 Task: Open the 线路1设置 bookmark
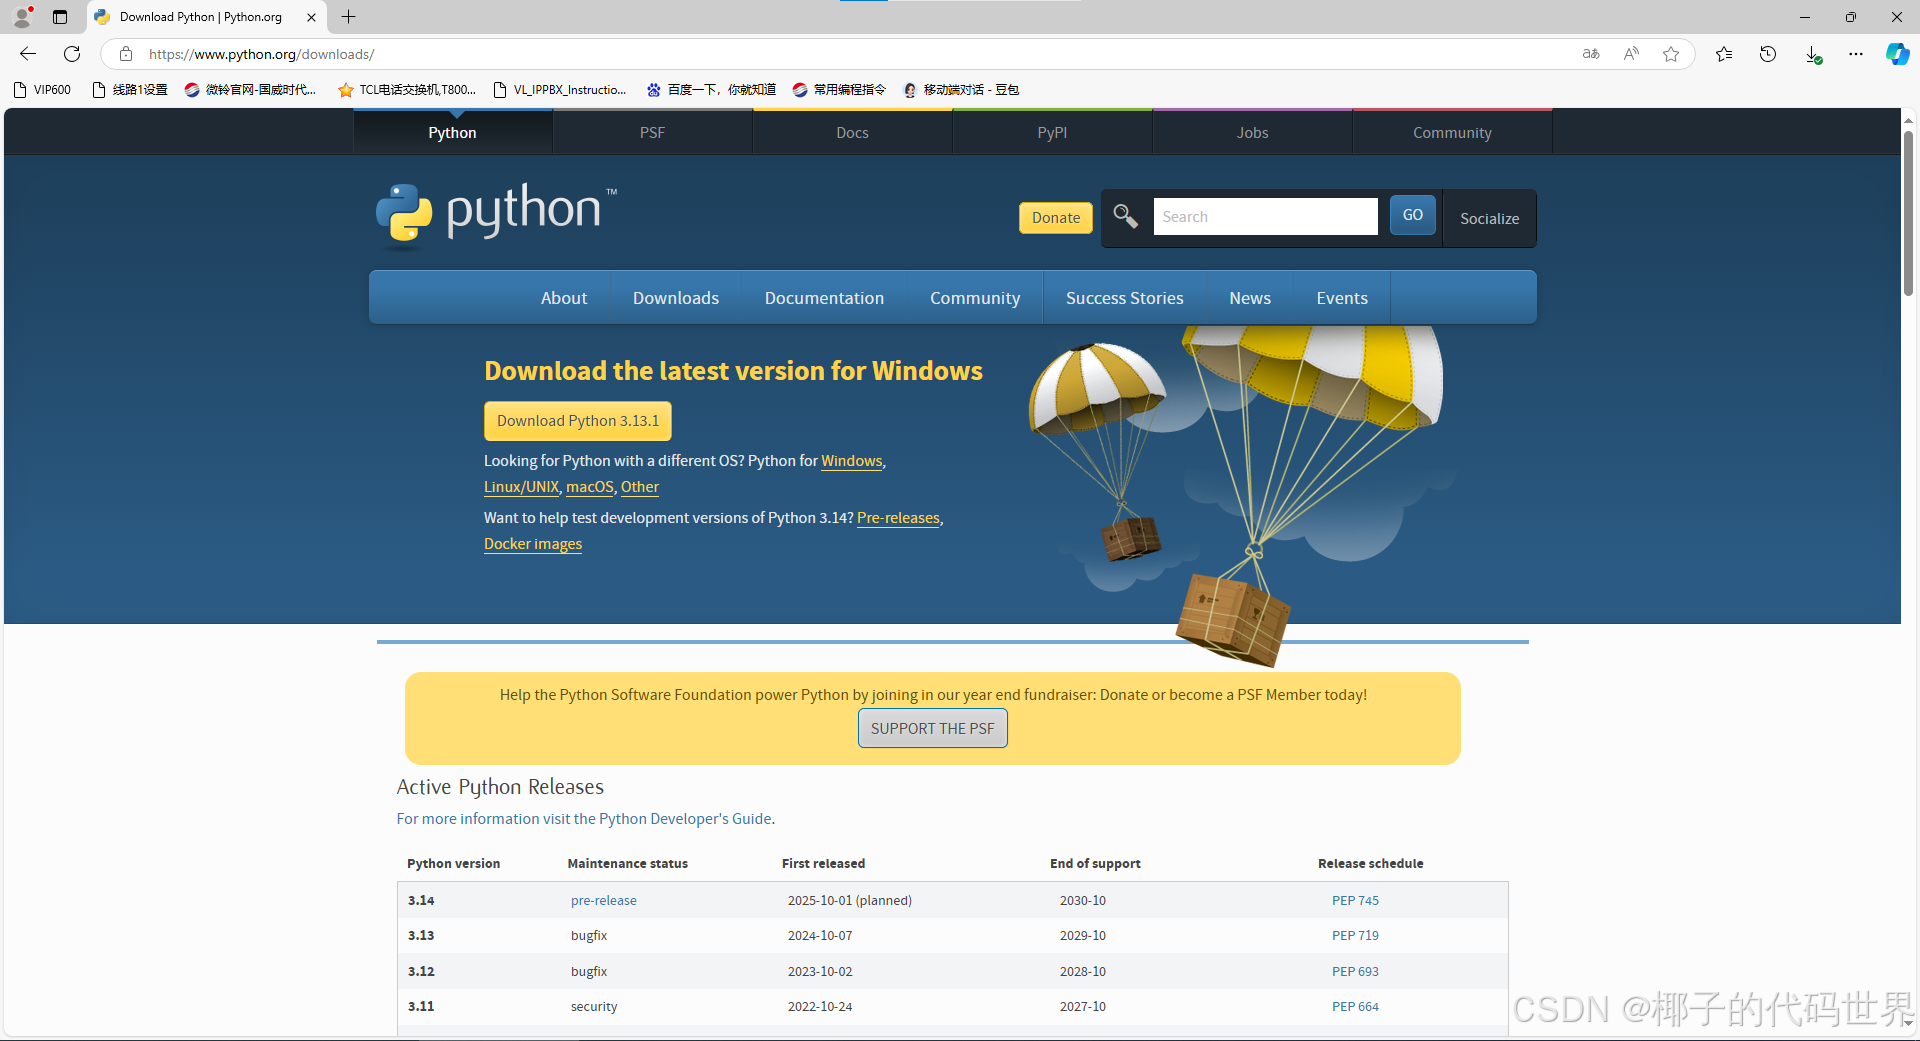pyautogui.click(x=130, y=90)
